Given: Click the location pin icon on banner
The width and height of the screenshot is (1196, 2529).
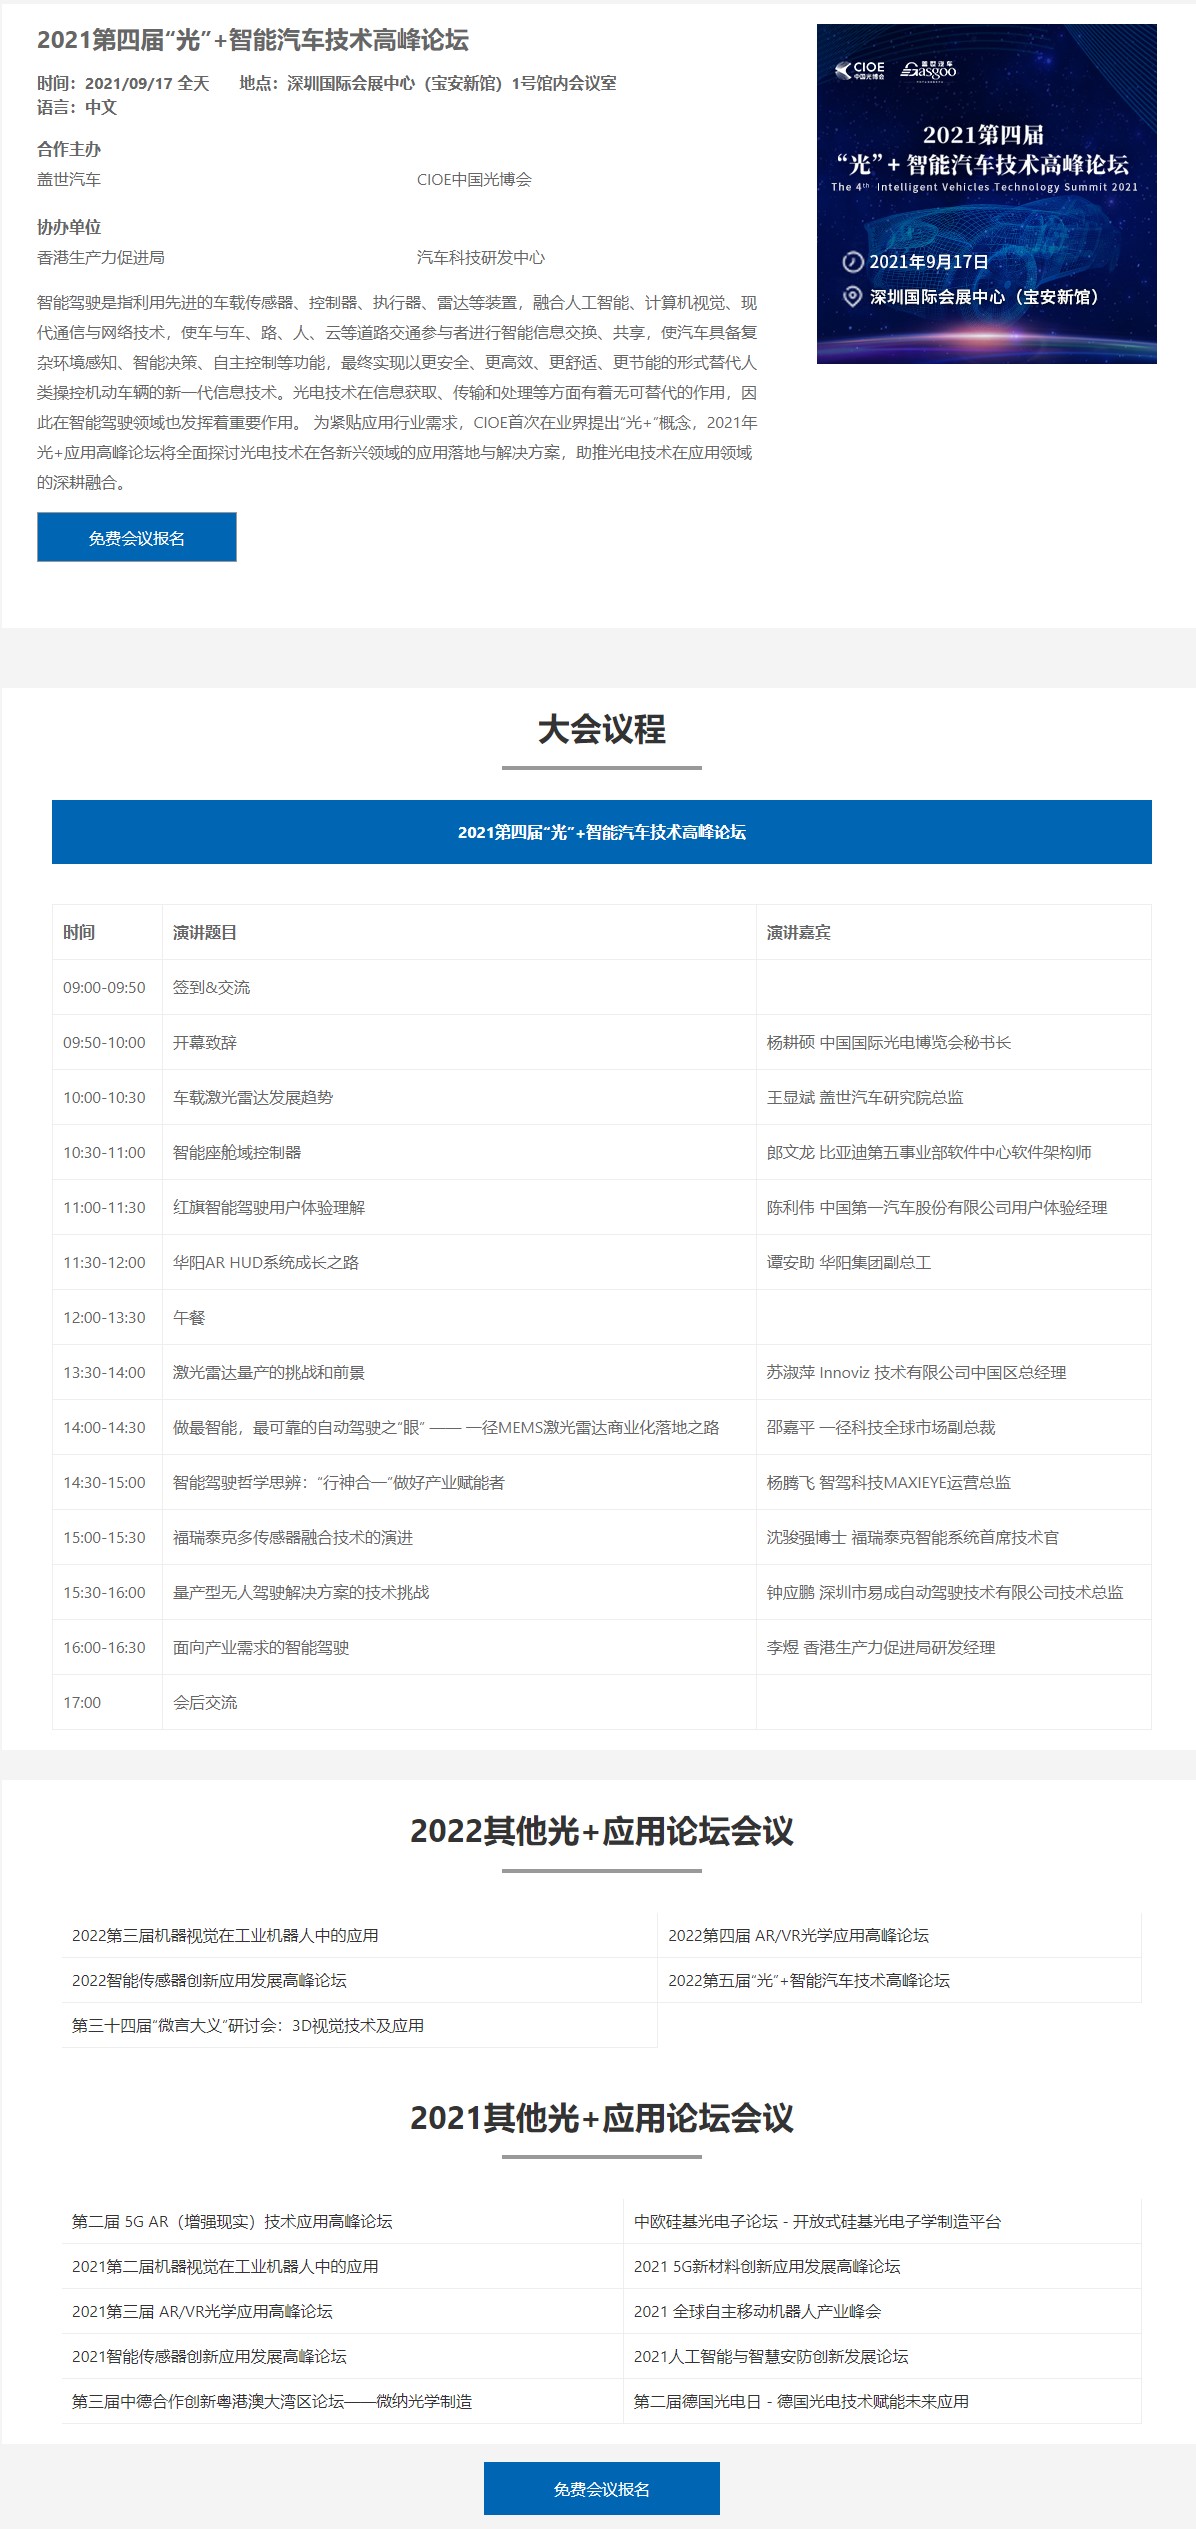Looking at the screenshot, I should (x=852, y=296).
